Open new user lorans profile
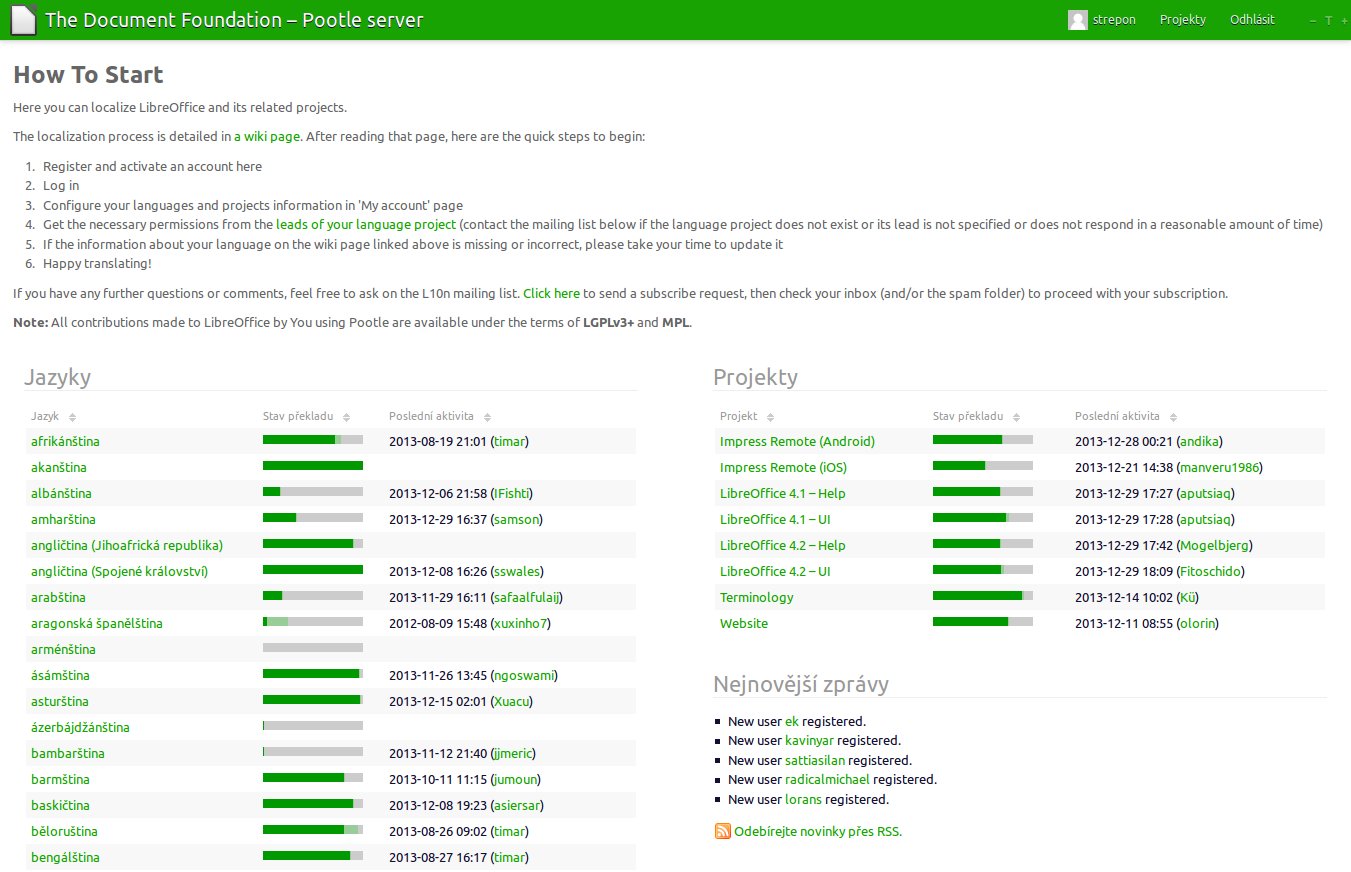This screenshot has height=872, width=1351. (803, 800)
